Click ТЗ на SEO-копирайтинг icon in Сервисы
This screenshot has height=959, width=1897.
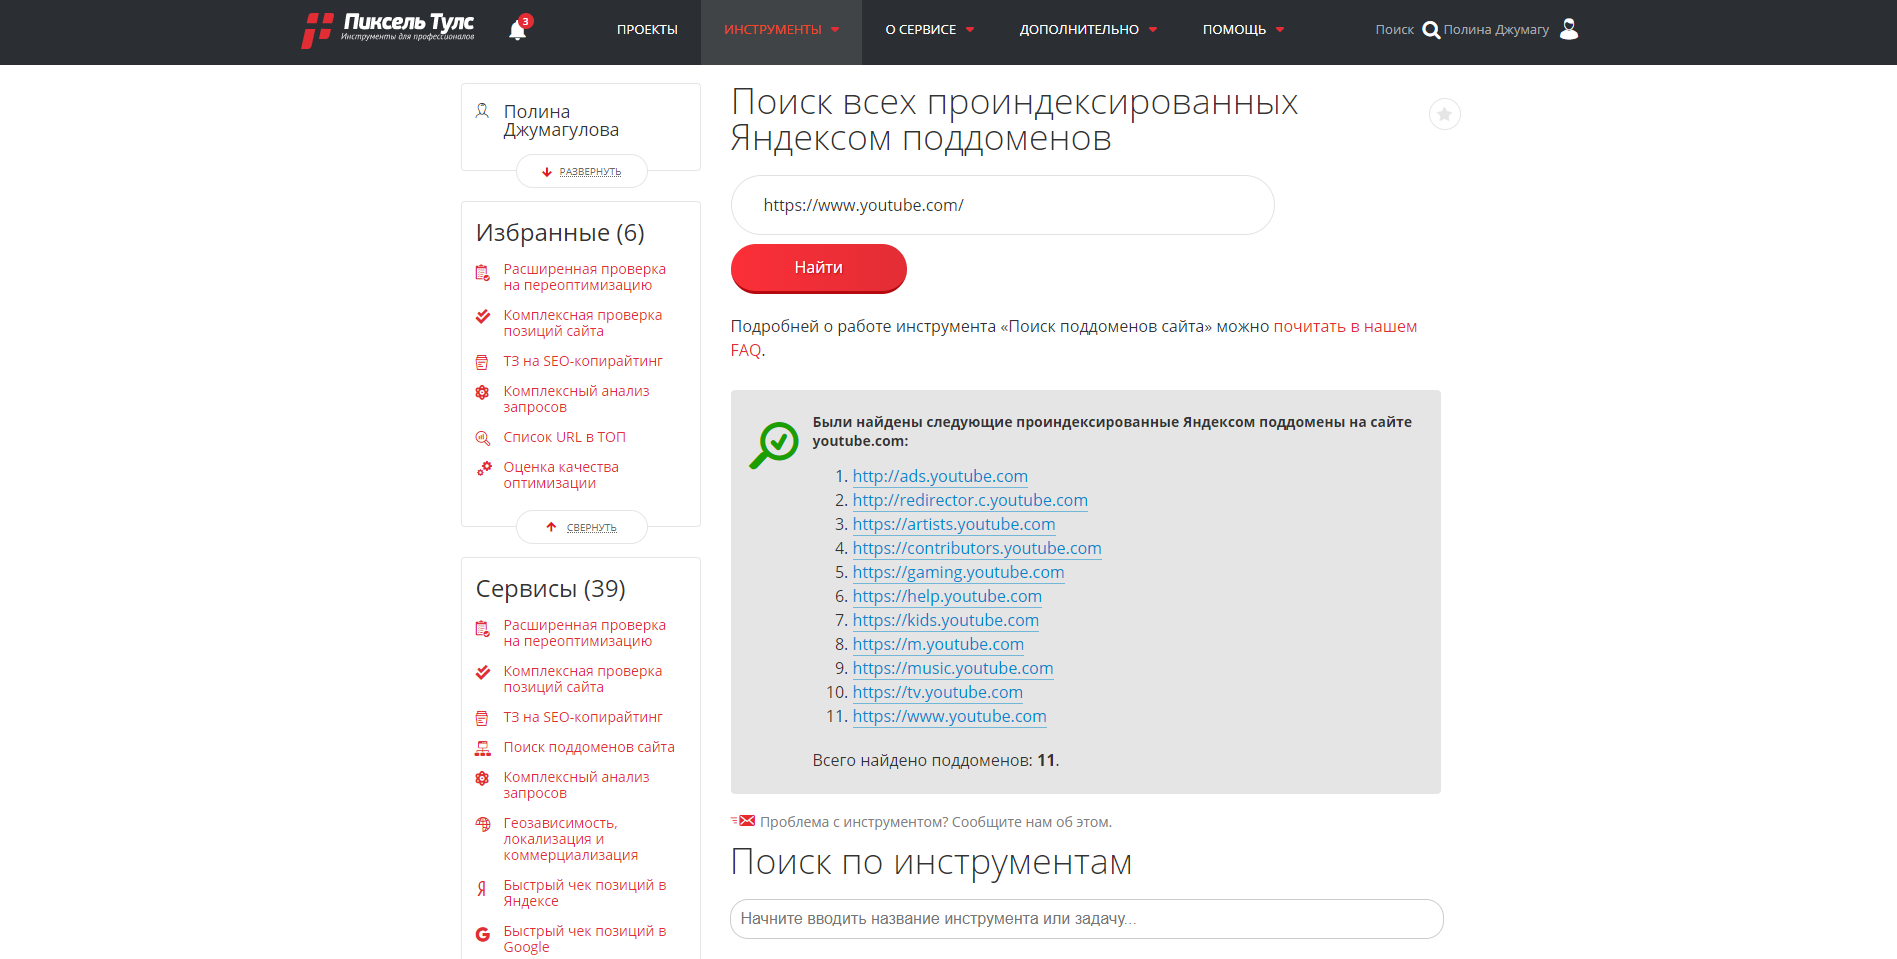tap(482, 718)
